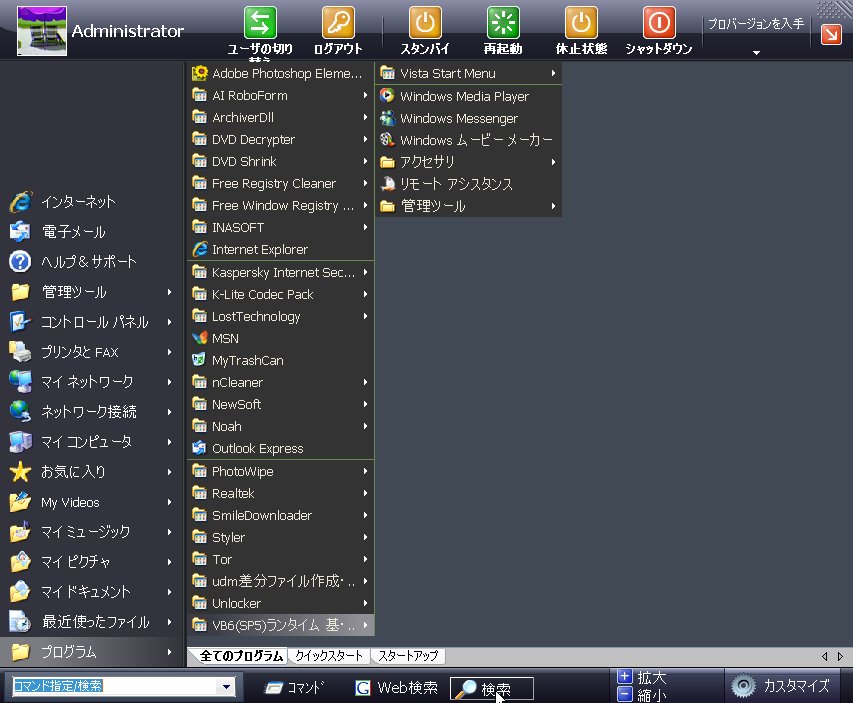This screenshot has width=853, height=703.
Task: Launch MSN from programs list
Action: (x=280, y=338)
